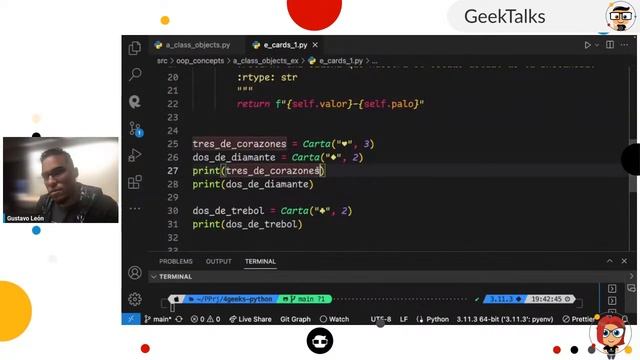Click the git main segment in terminal prompt
Viewport: 640px width, 360px height.
[305, 299]
